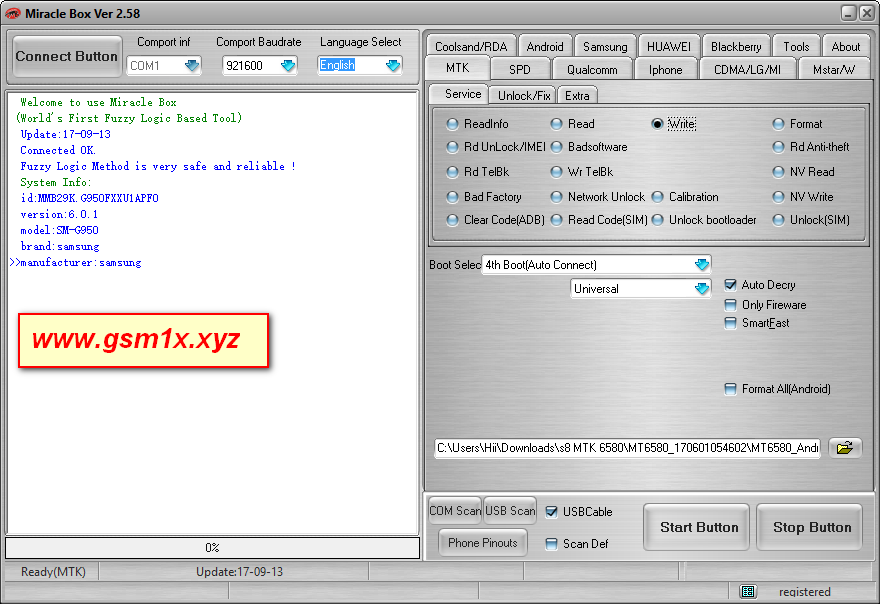The image size is (880, 604).
Task: Switch to the HUAWEI tab
Action: click(669, 47)
